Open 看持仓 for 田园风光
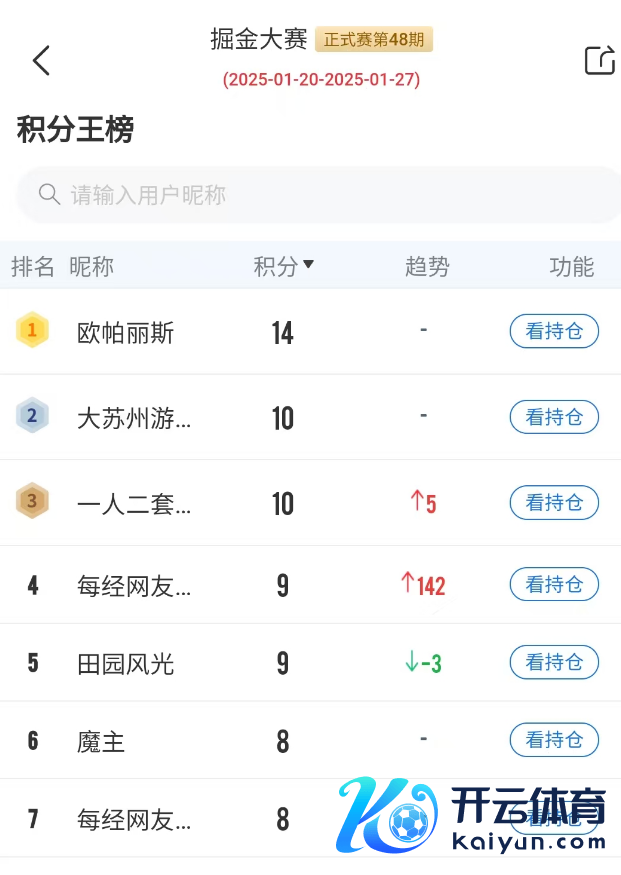Screen dimensions: 621x875 (554, 662)
